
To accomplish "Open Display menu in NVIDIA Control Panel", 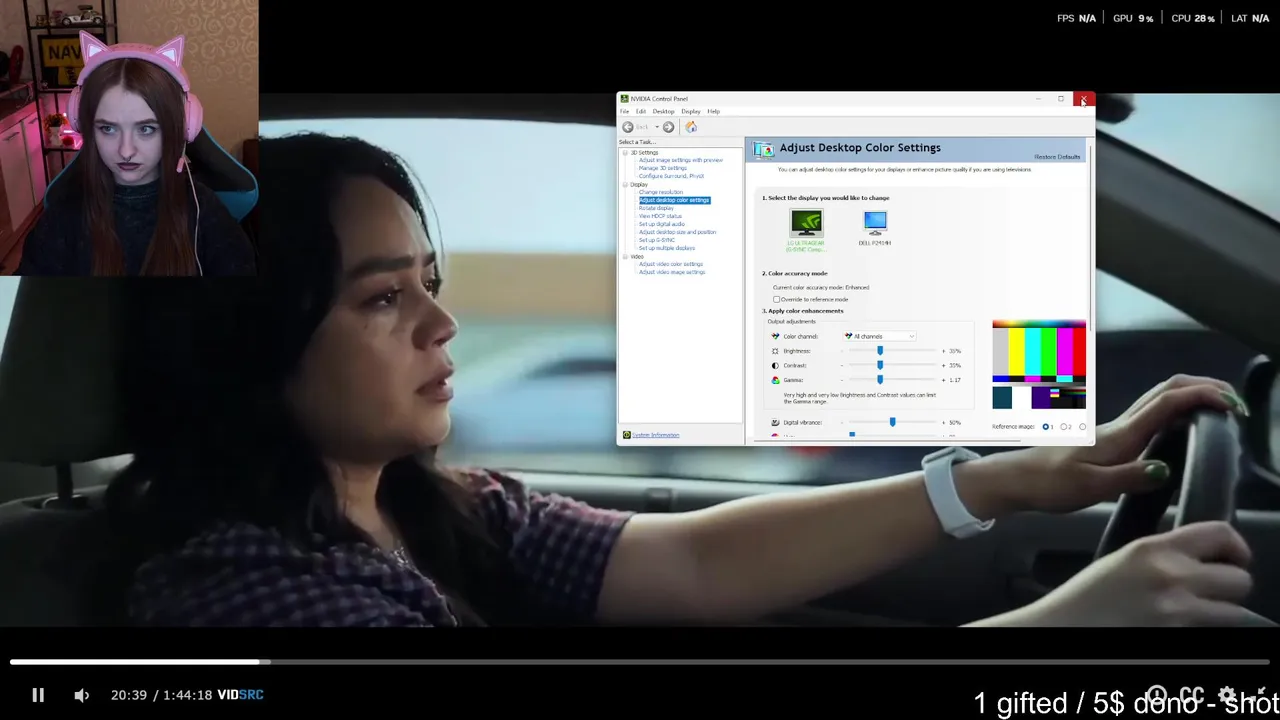I will (x=691, y=111).
